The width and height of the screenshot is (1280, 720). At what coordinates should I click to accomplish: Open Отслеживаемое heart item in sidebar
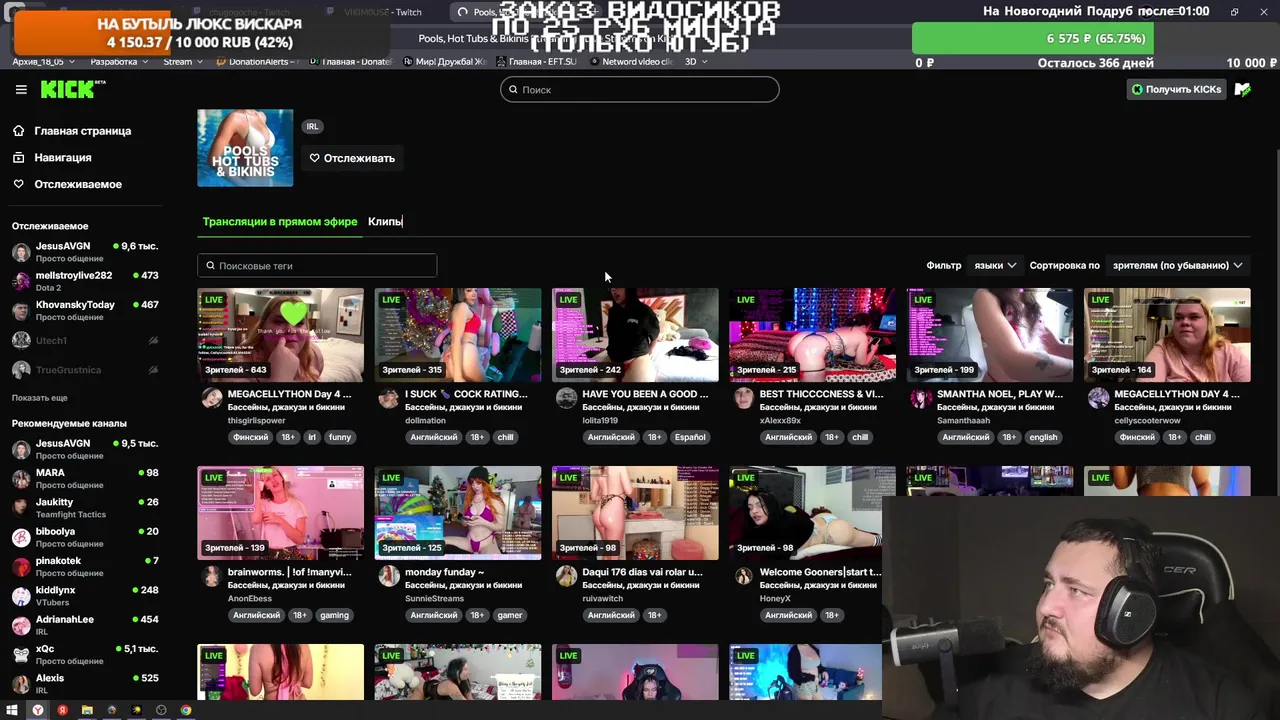tap(78, 184)
